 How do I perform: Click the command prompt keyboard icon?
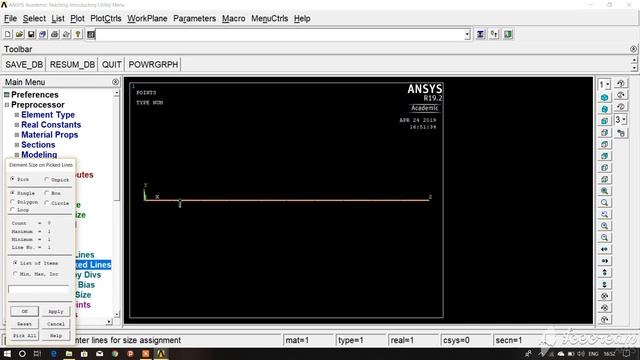pyautogui.click(x=91, y=35)
